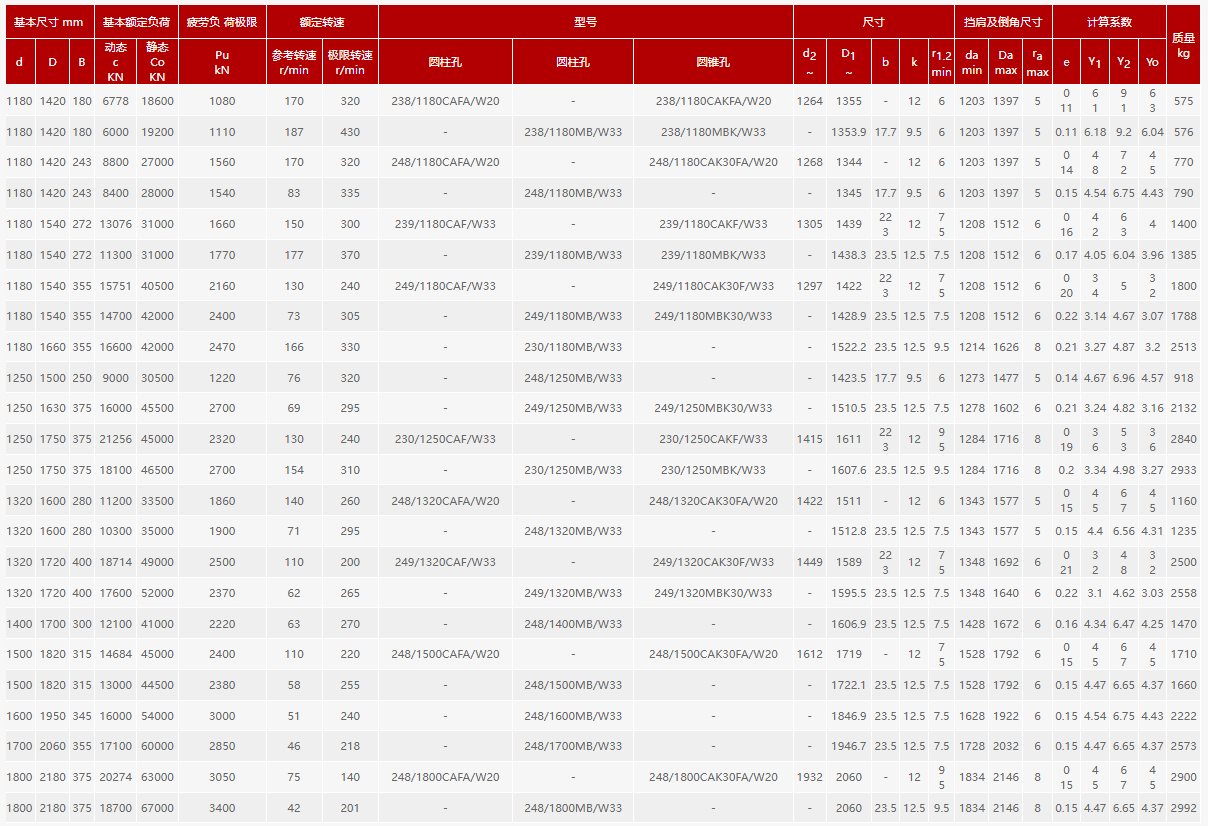
Task: Select the 质量 kg header cell
Action: [x=1184, y=46]
